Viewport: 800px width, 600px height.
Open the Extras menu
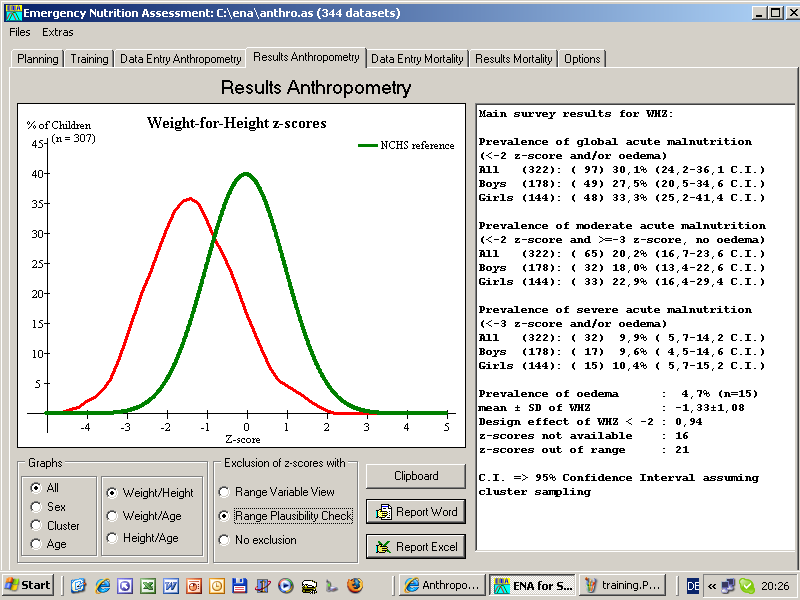coord(57,32)
